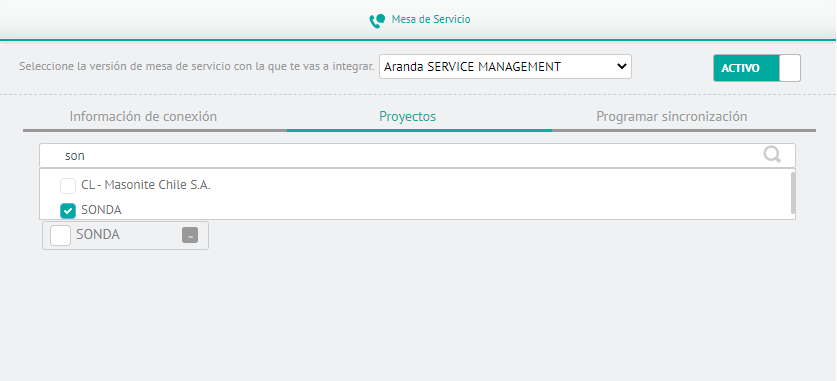Uncheck the SONDA checkbox in the results list
The height and width of the screenshot is (381, 837).
[68, 211]
